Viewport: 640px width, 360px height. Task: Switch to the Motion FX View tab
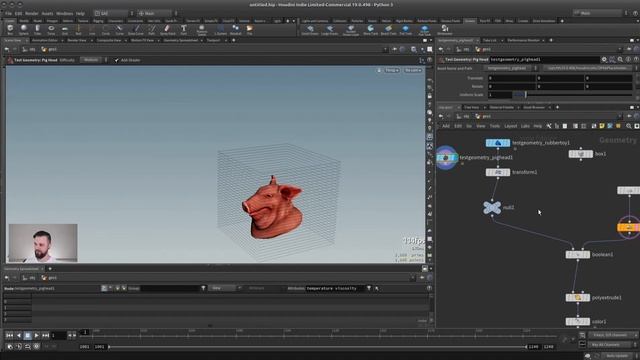(x=142, y=40)
